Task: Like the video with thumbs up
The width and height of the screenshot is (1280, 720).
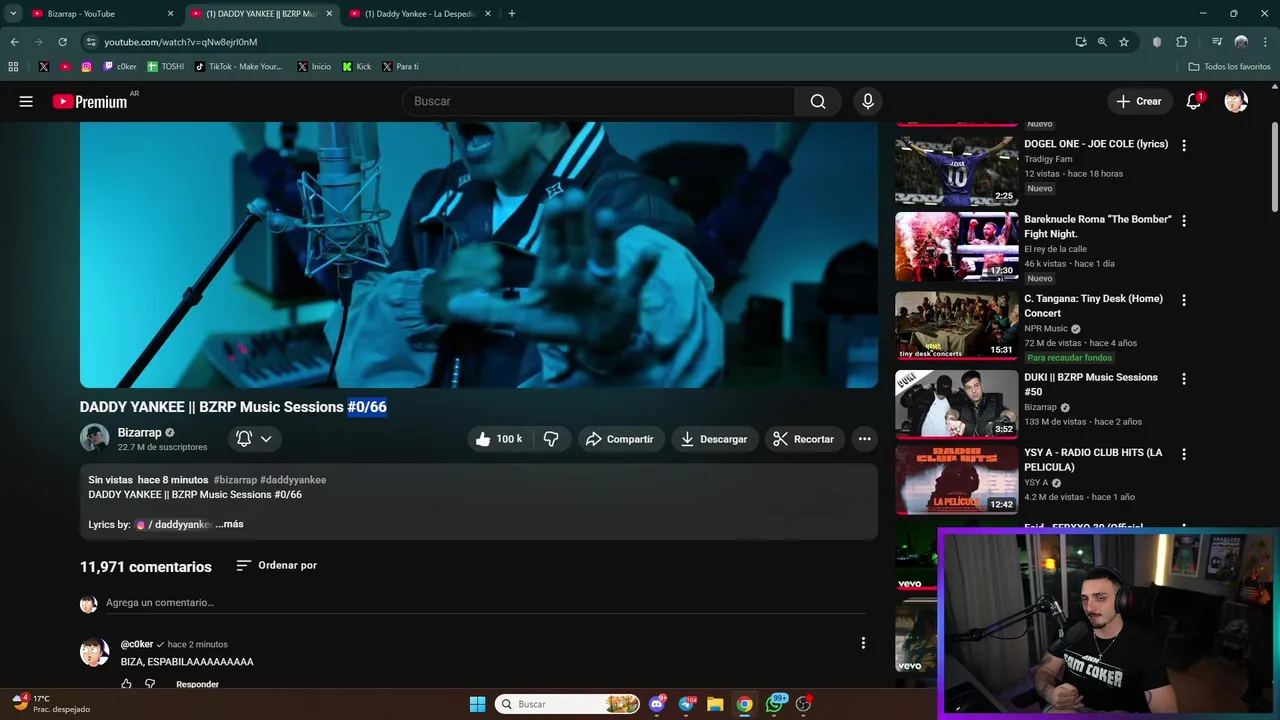Action: [x=498, y=439]
